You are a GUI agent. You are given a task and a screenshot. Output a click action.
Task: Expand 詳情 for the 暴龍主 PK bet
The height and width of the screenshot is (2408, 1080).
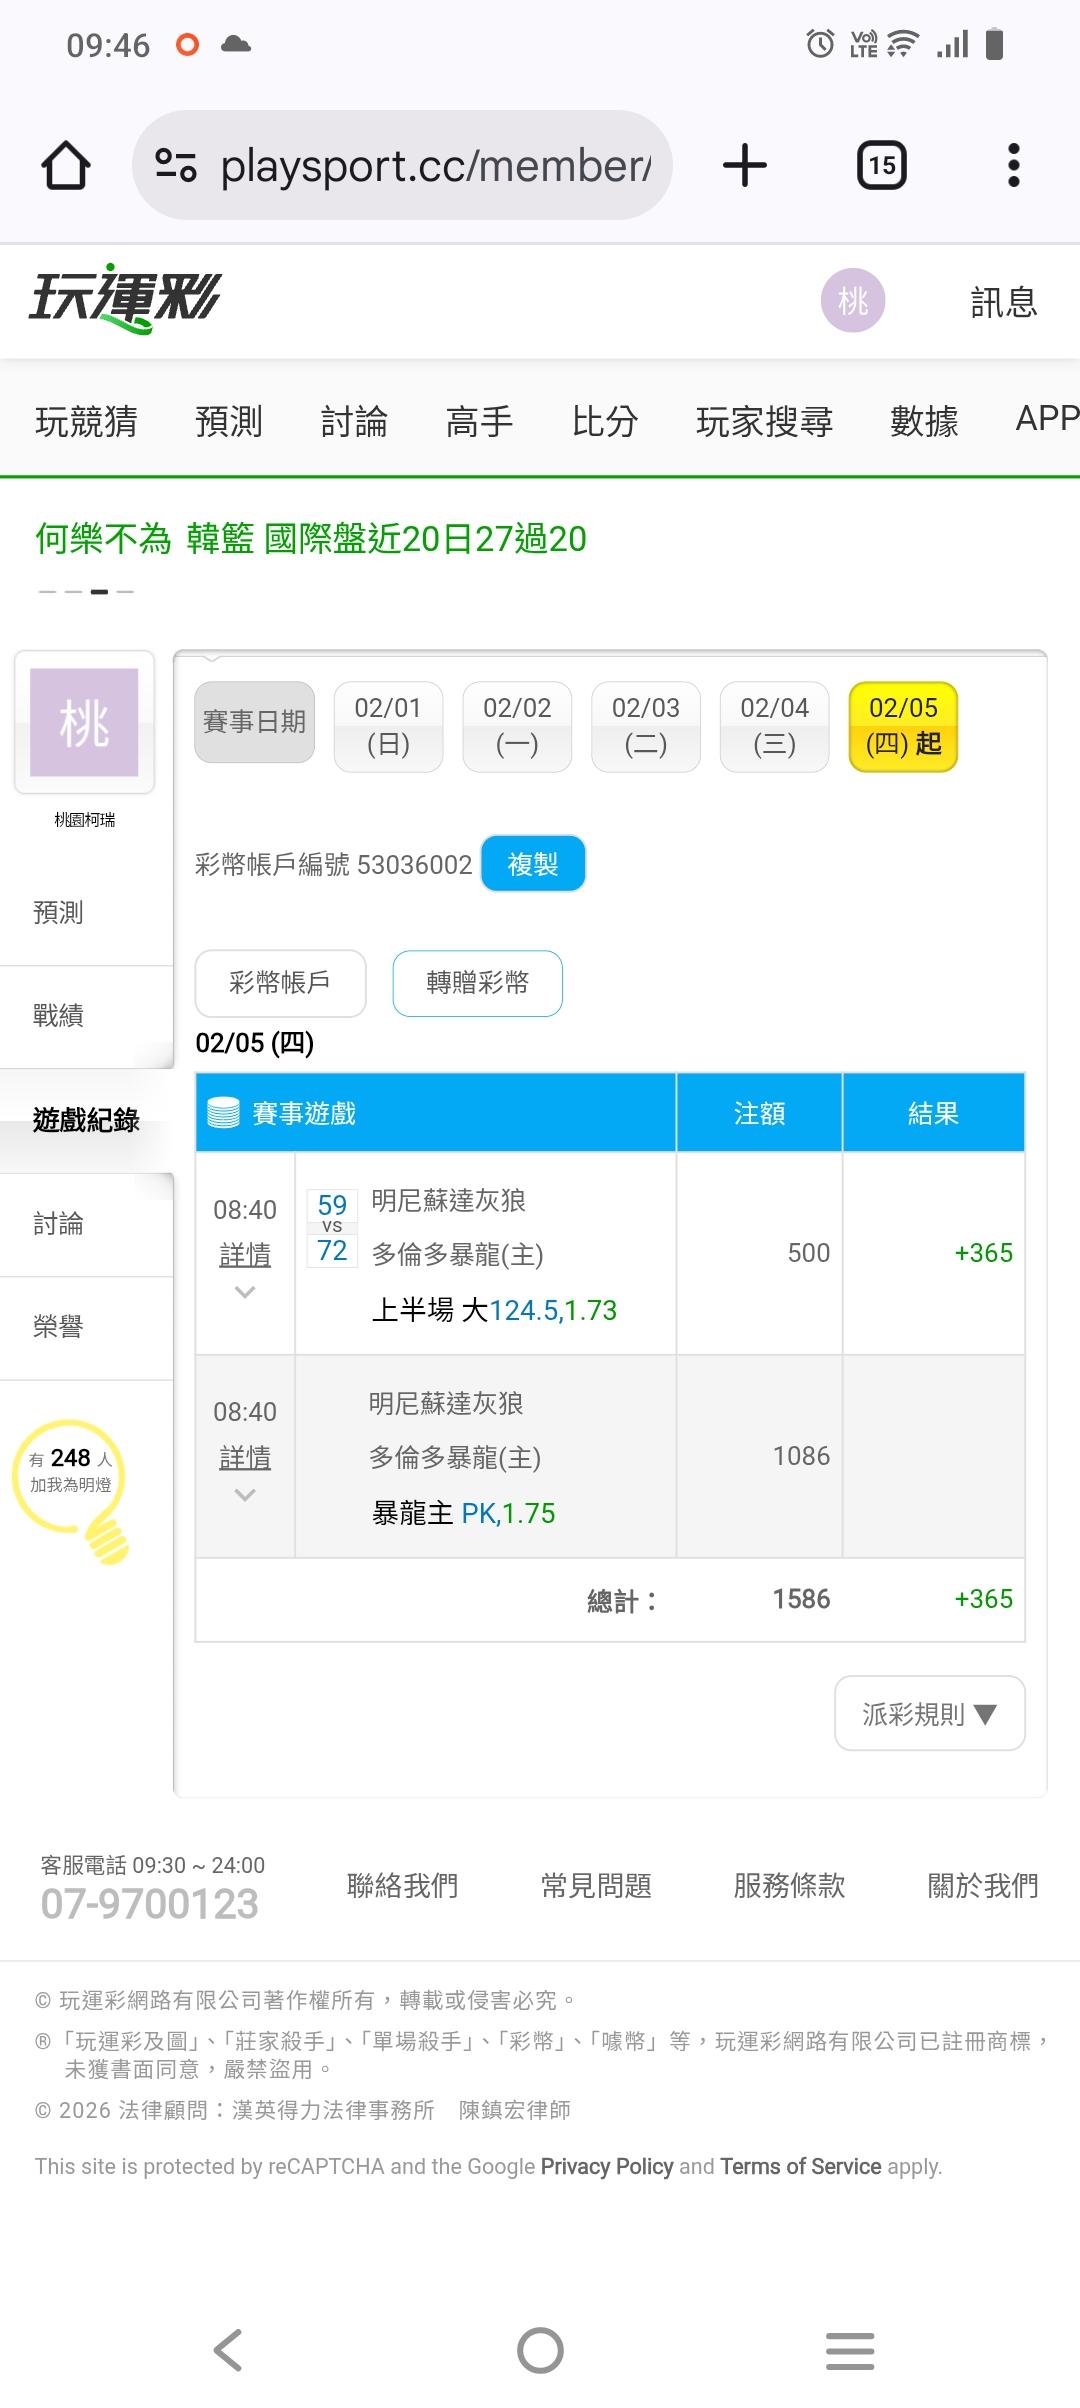tap(245, 1458)
